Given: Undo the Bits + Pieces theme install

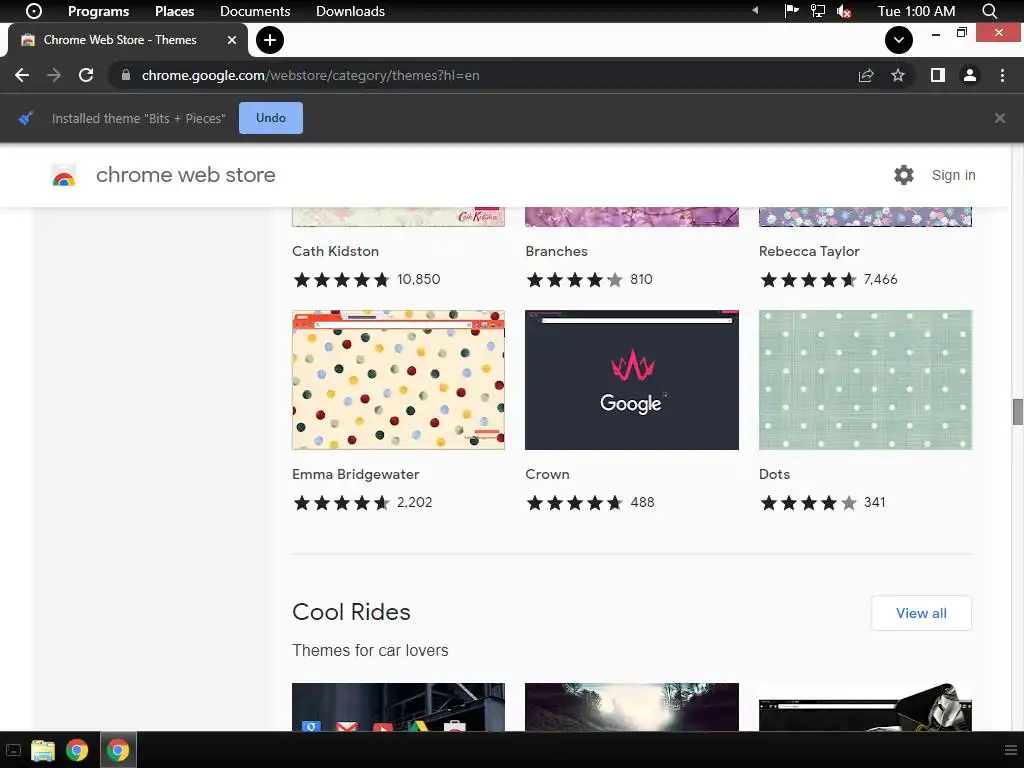Looking at the screenshot, I should (270, 118).
